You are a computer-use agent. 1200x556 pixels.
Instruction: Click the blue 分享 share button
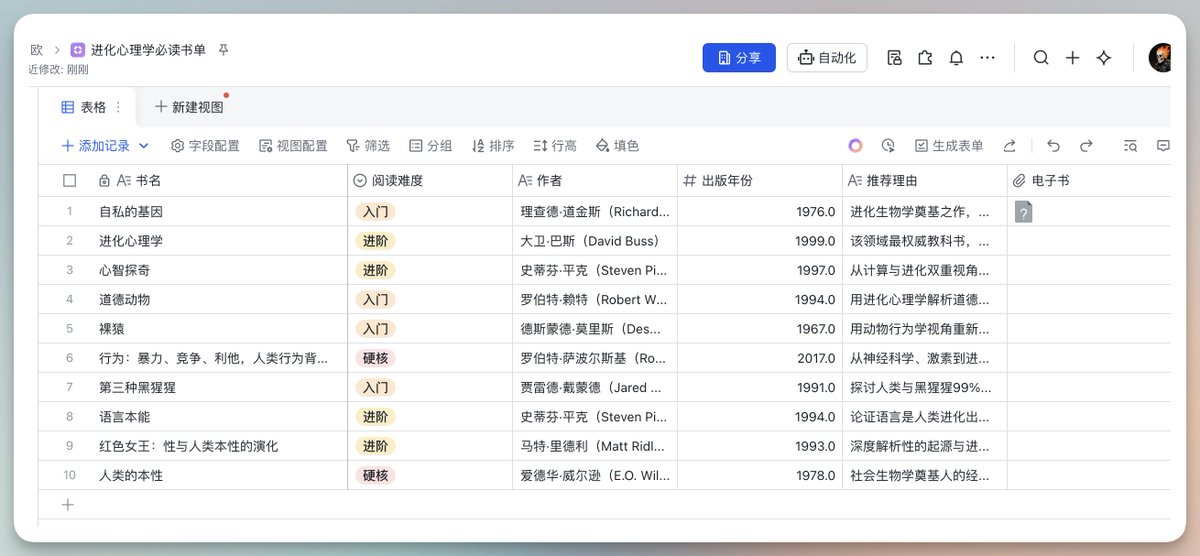click(x=739, y=58)
